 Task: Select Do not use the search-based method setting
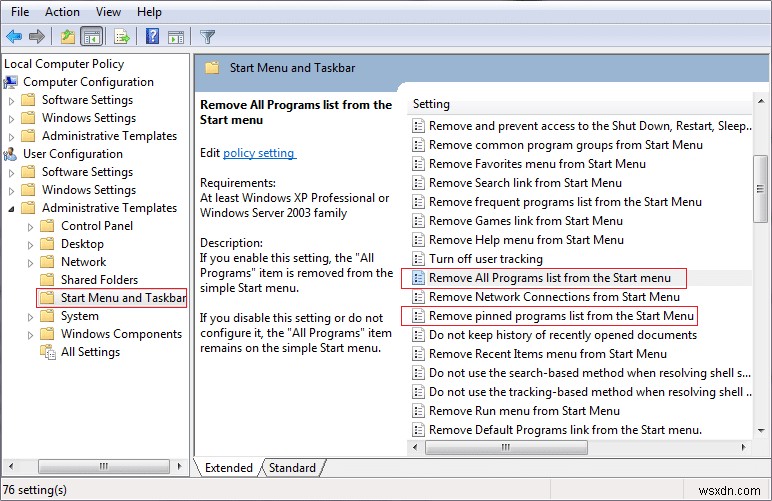(590, 373)
